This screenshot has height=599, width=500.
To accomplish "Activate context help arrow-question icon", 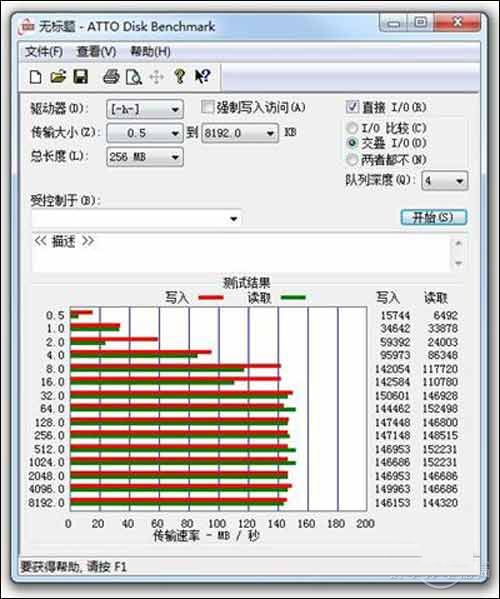I will pyautogui.click(x=202, y=76).
